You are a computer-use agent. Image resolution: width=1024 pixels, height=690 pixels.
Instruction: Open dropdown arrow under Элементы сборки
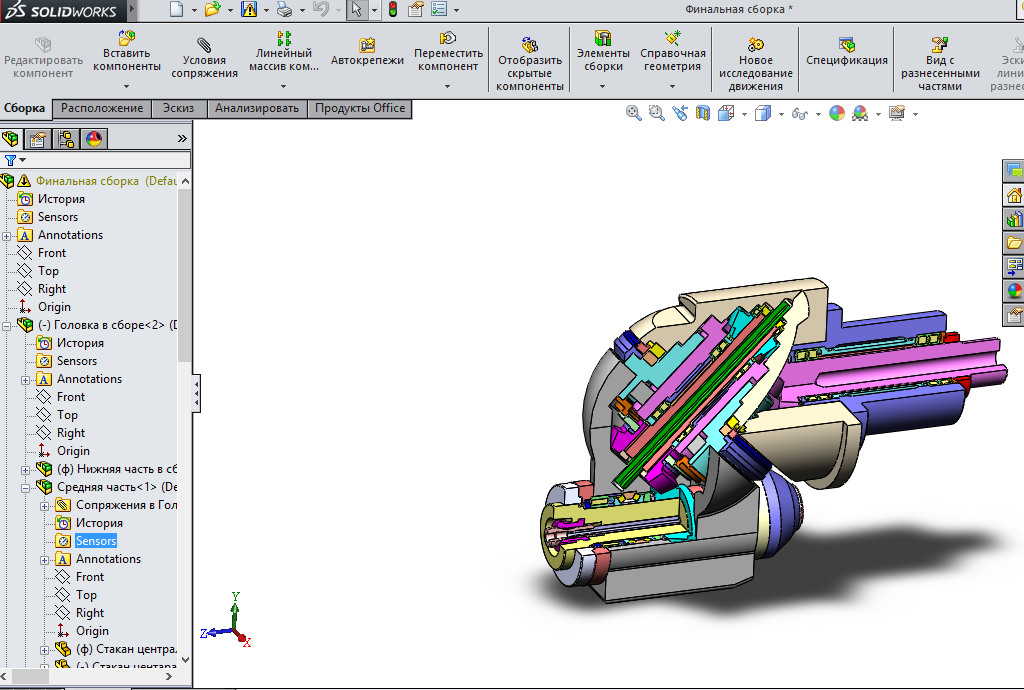point(602,86)
